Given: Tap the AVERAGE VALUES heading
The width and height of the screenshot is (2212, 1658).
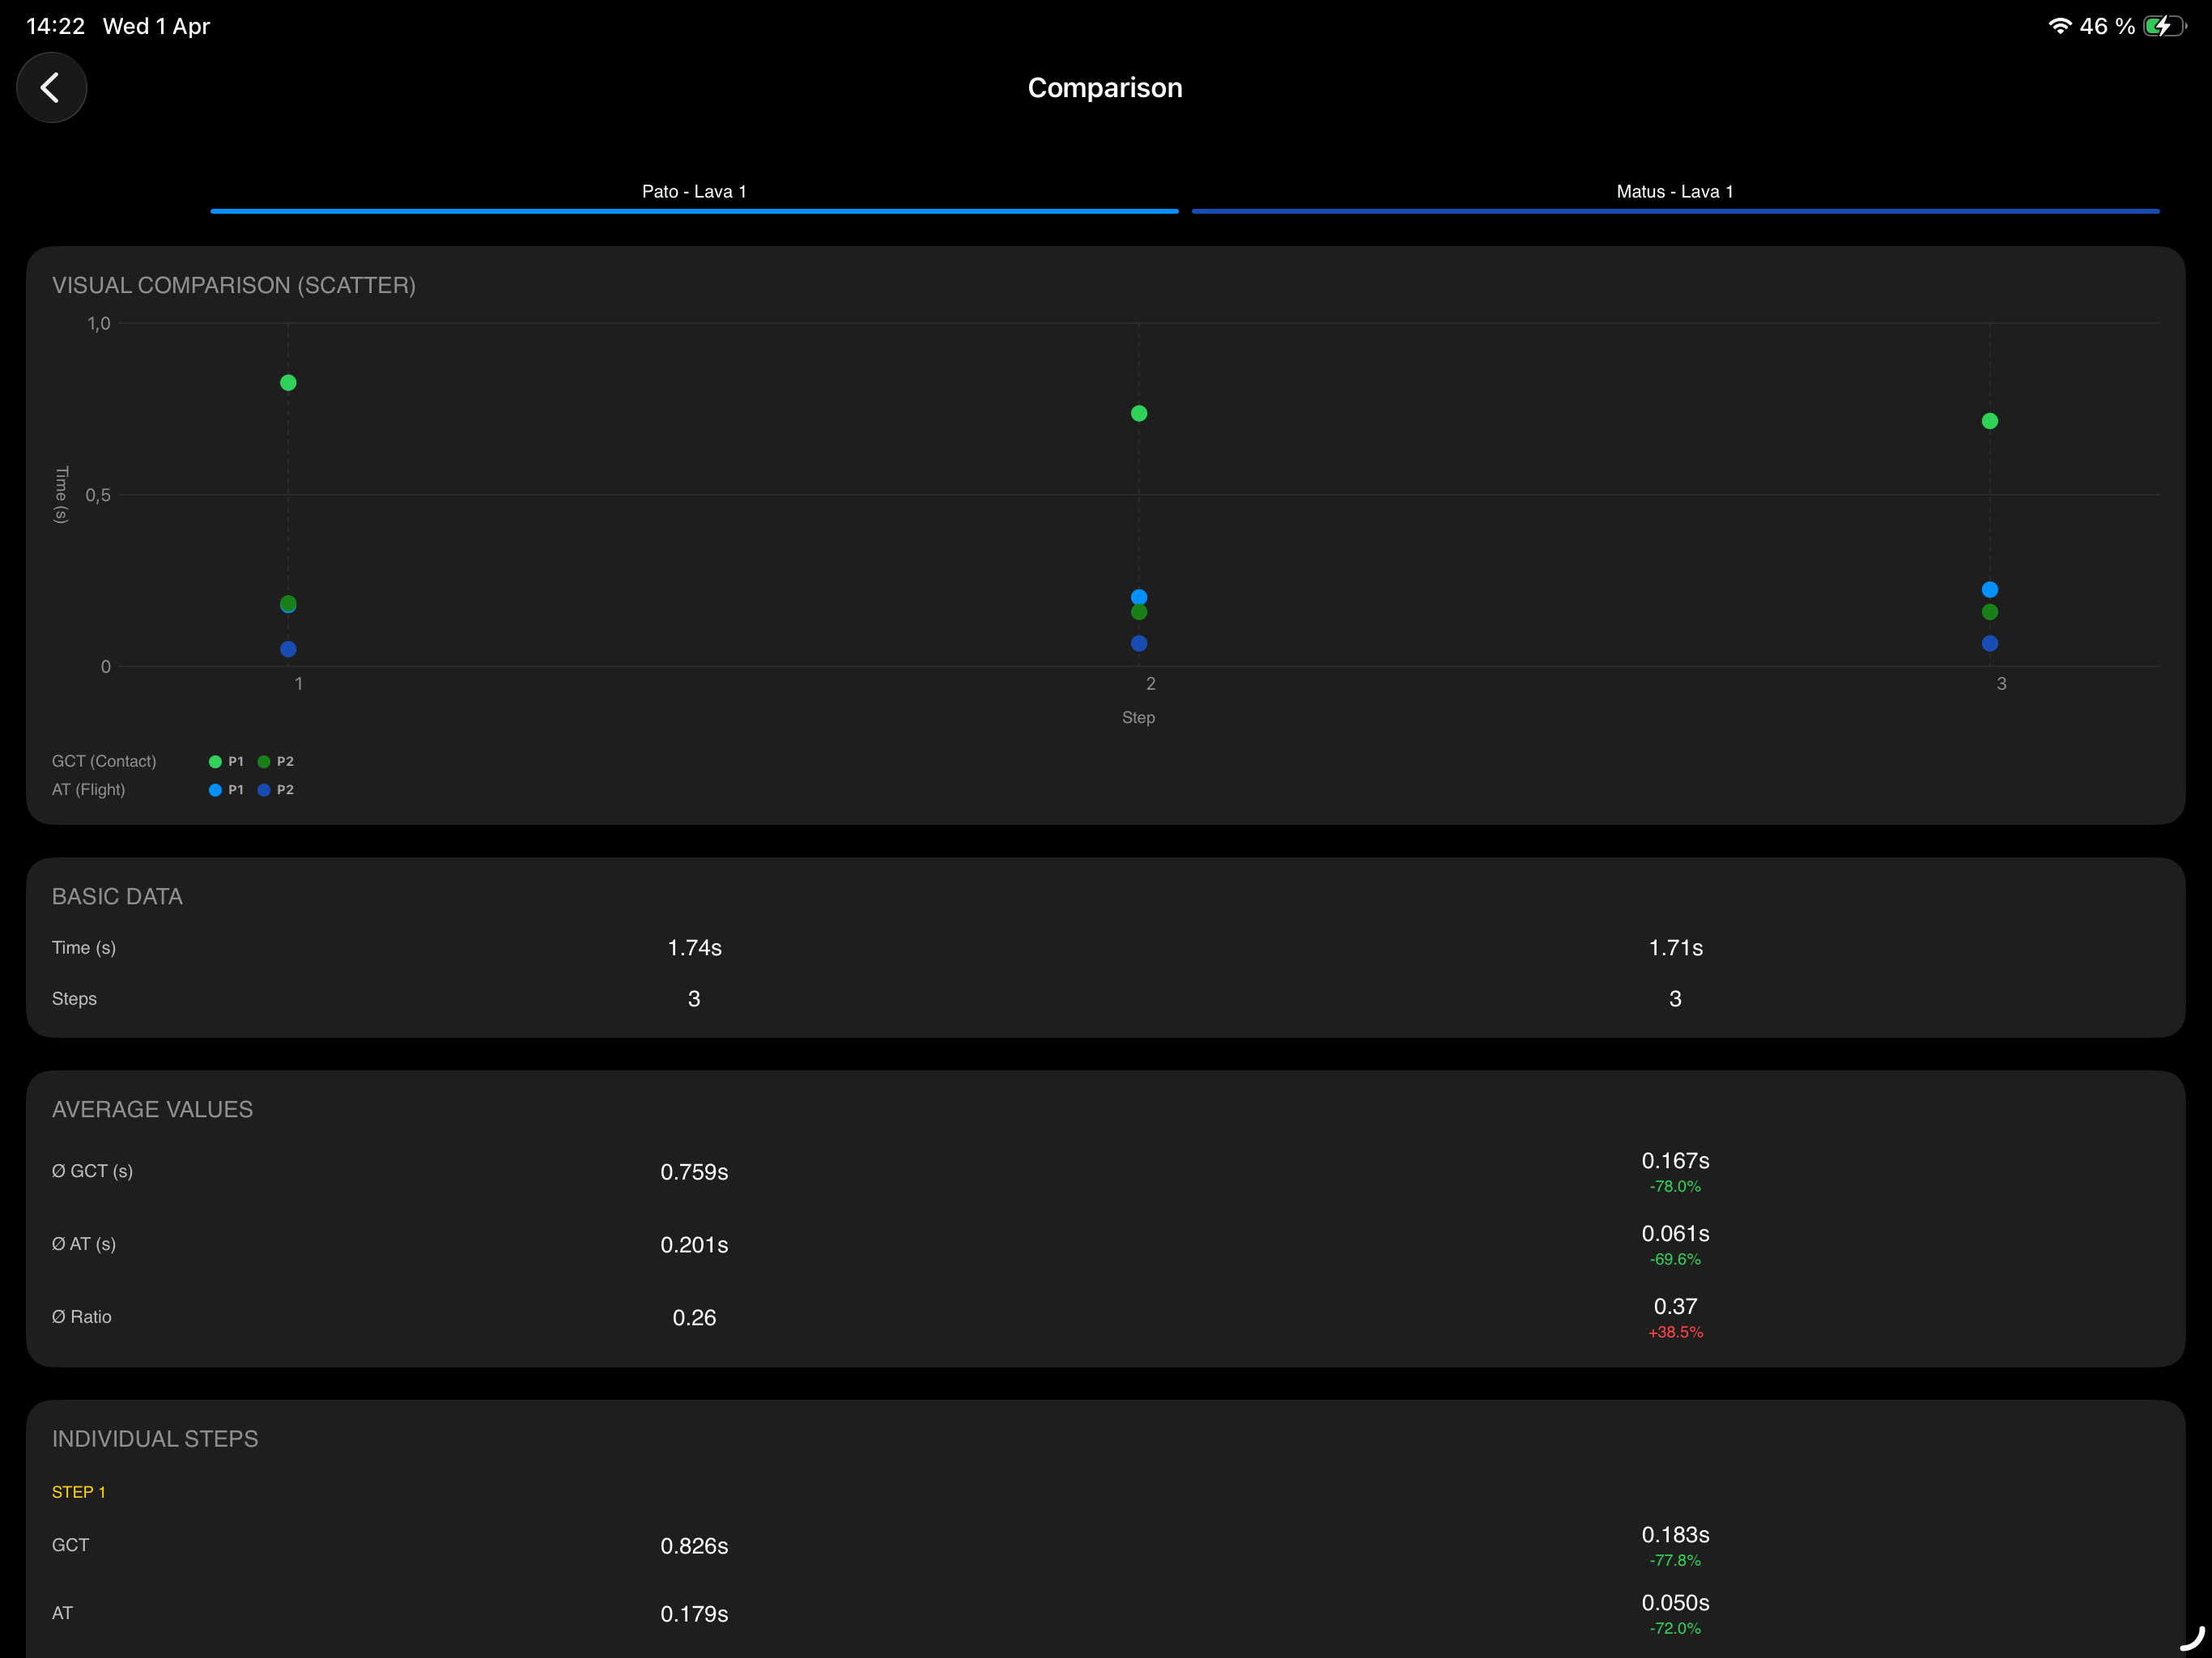Looking at the screenshot, I should coord(152,1110).
